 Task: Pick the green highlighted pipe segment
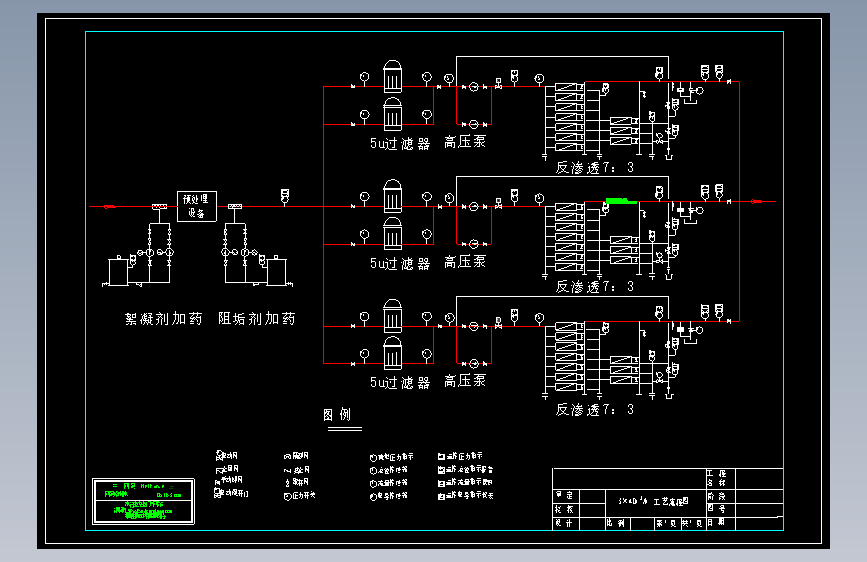(x=621, y=201)
